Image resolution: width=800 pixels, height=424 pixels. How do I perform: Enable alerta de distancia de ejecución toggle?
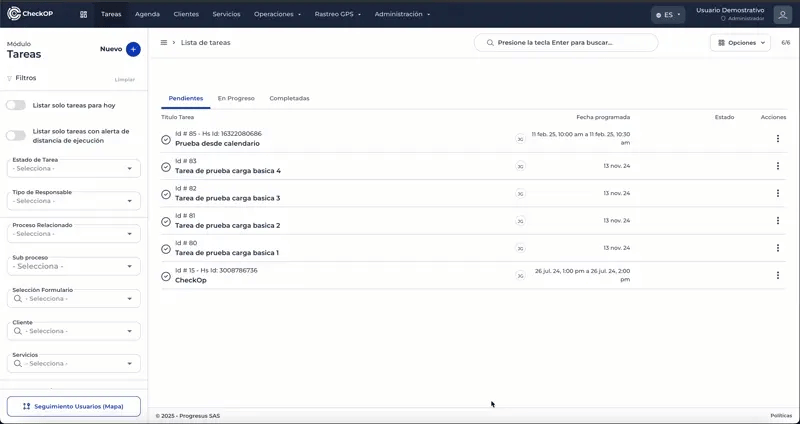[x=16, y=136]
